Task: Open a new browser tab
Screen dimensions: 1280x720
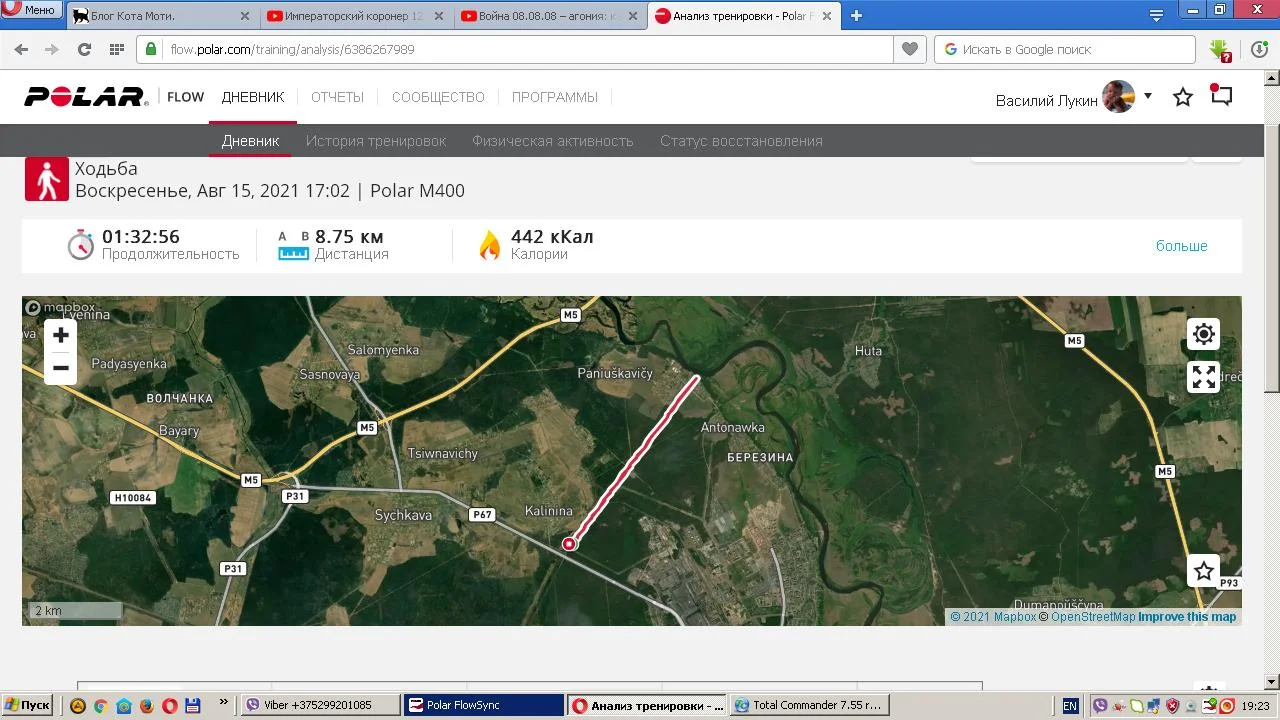Action: [x=856, y=15]
